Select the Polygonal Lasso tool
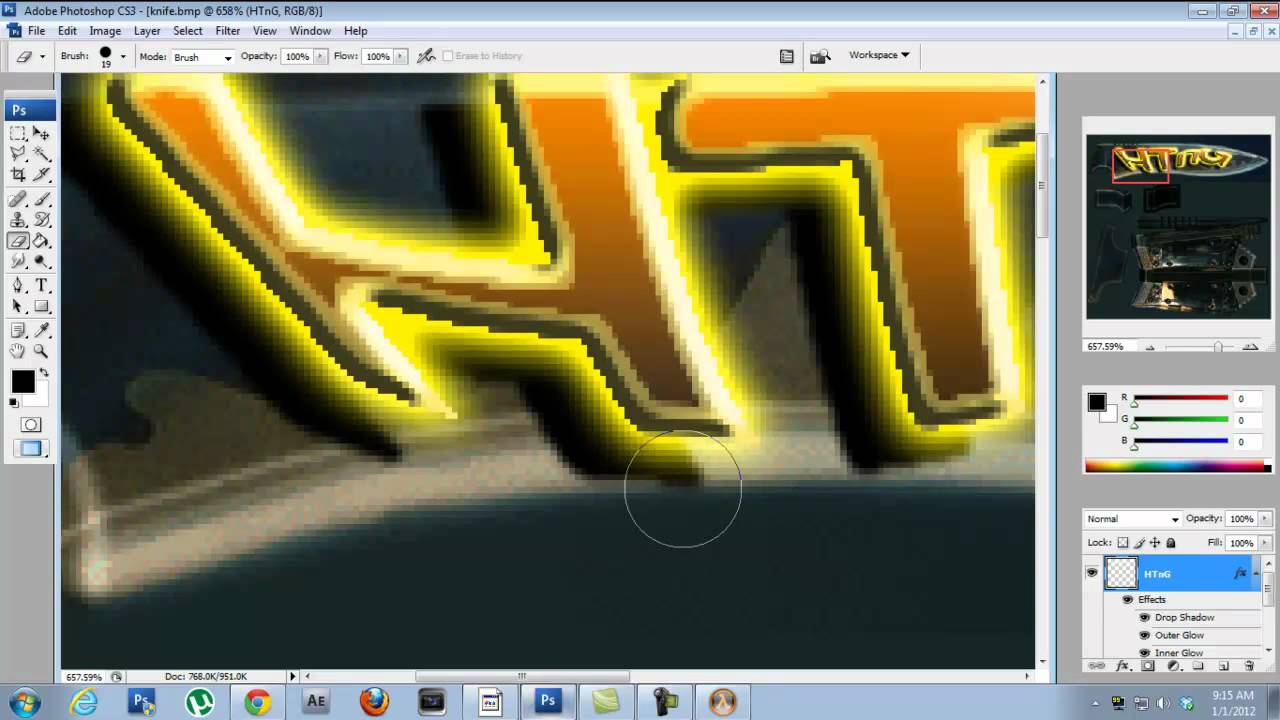Screen dimensions: 1280x720 [18, 154]
